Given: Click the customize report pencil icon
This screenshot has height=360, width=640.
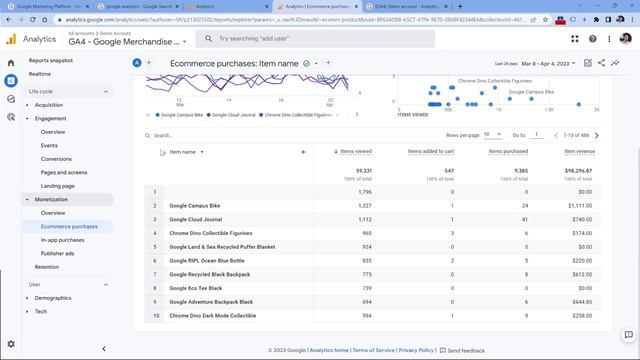Looking at the screenshot, I should (x=588, y=63).
